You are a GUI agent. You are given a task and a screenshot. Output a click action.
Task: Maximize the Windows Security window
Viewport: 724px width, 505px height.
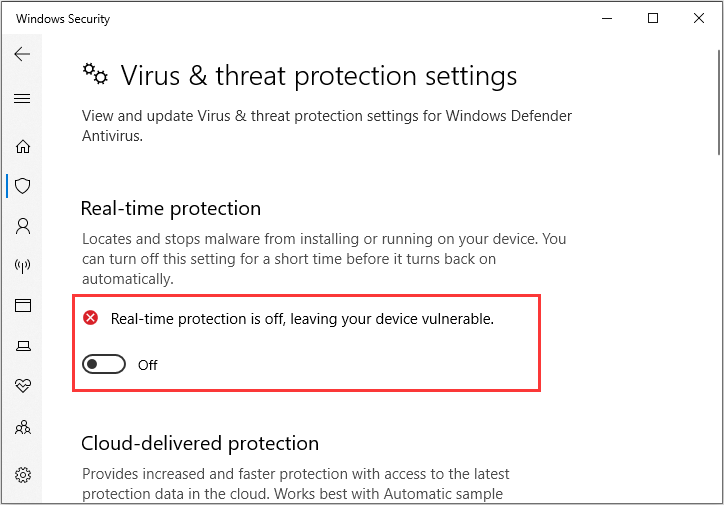[653, 18]
